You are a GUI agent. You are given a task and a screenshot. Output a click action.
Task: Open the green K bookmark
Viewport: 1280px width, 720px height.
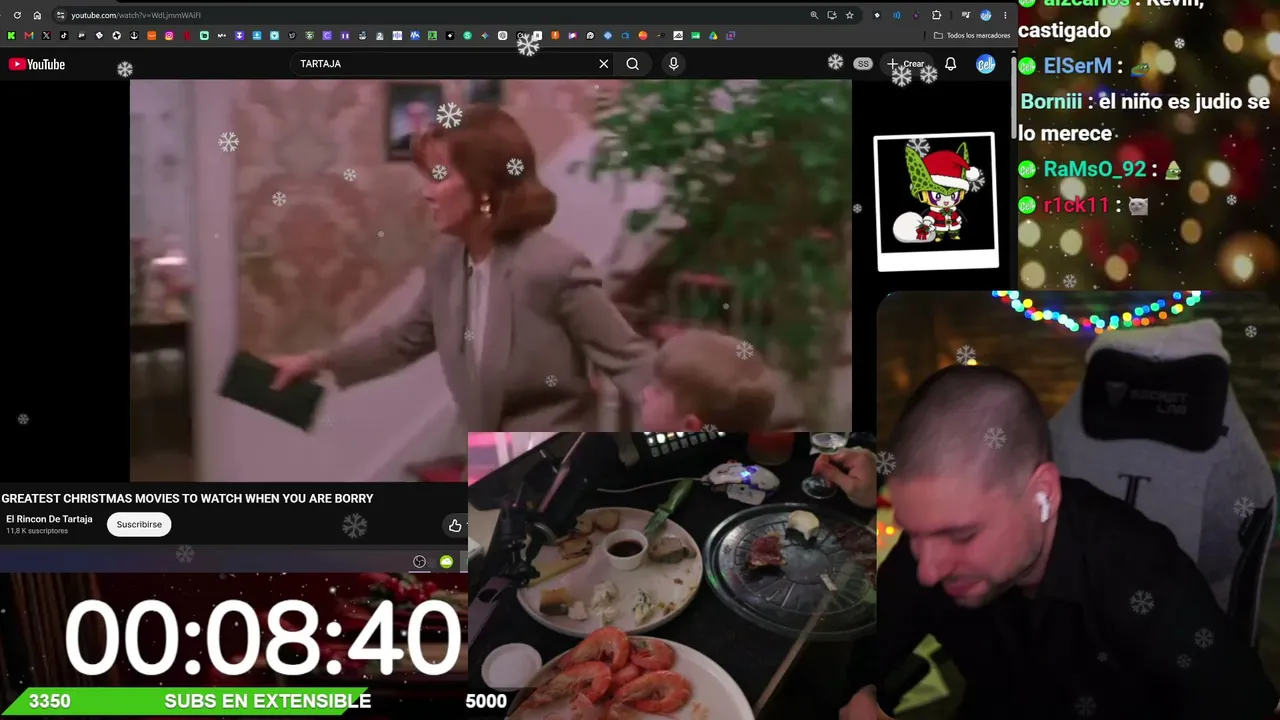click(11, 36)
